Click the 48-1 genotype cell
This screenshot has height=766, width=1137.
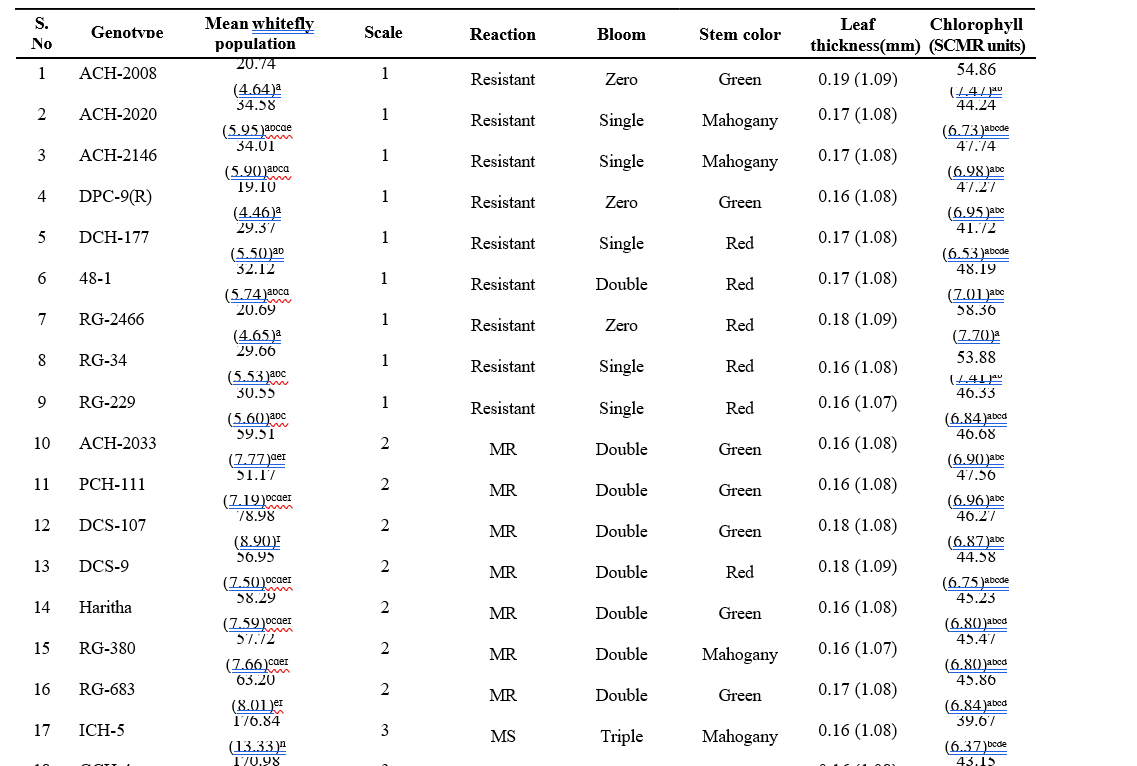96,278
